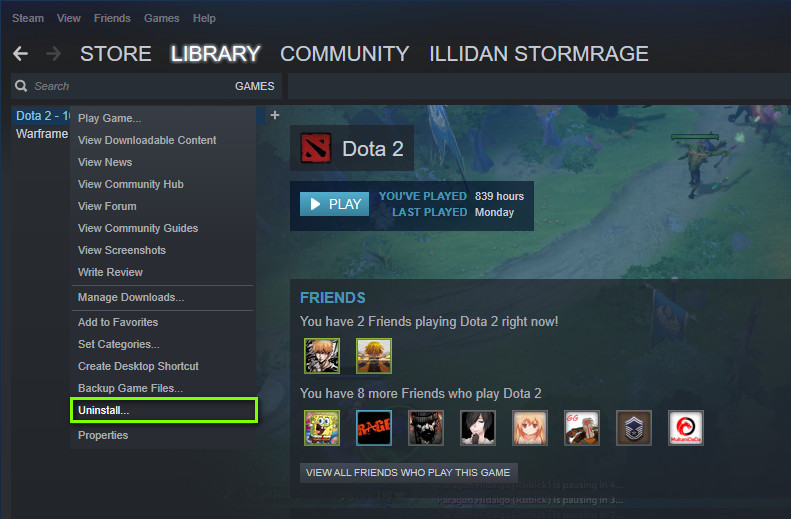The height and width of the screenshot is (519, 791).
Task: Open the red swirl logo friend avatar
Action: [686, 428]
